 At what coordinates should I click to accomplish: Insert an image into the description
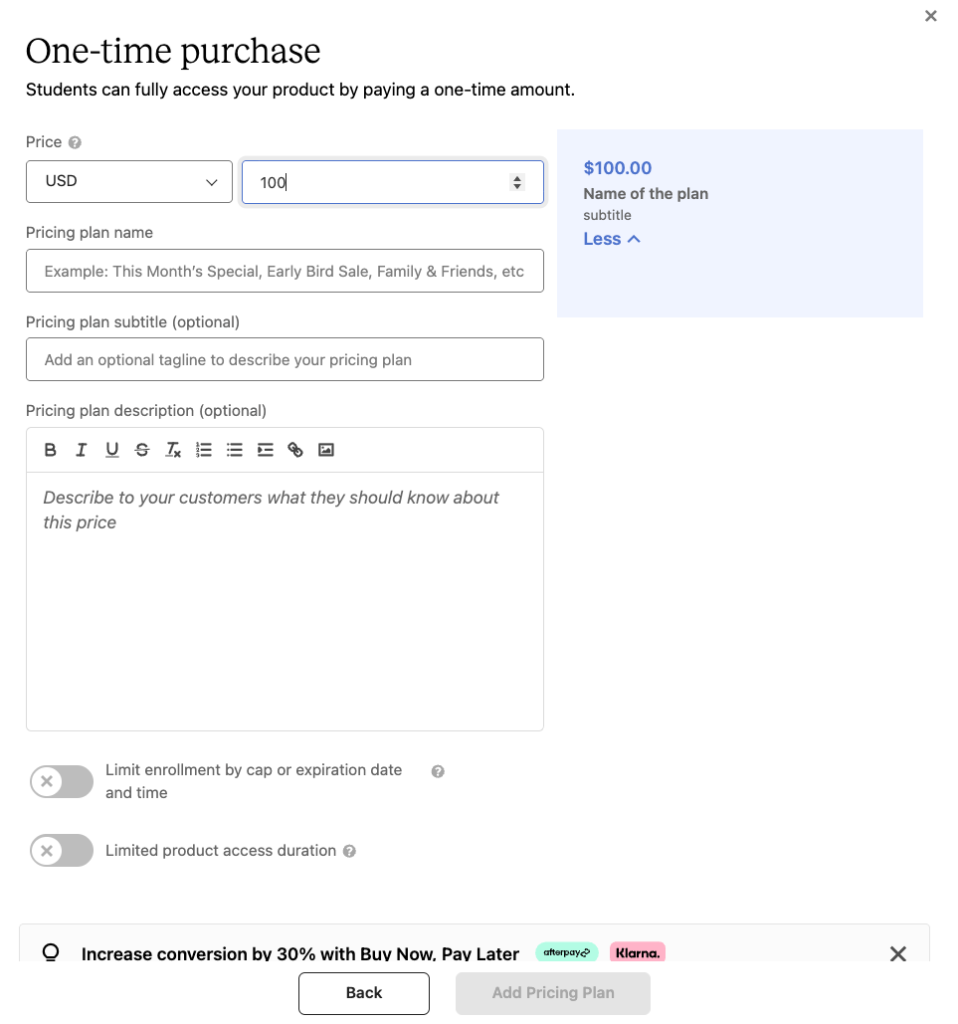click(324, 449)
